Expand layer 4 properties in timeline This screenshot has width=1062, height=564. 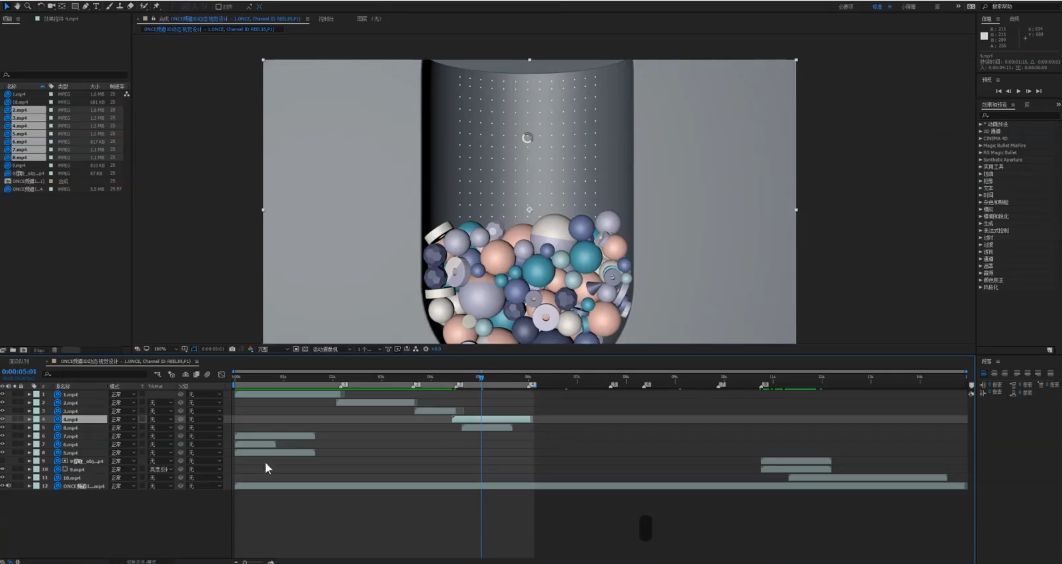tap(29, 419)
